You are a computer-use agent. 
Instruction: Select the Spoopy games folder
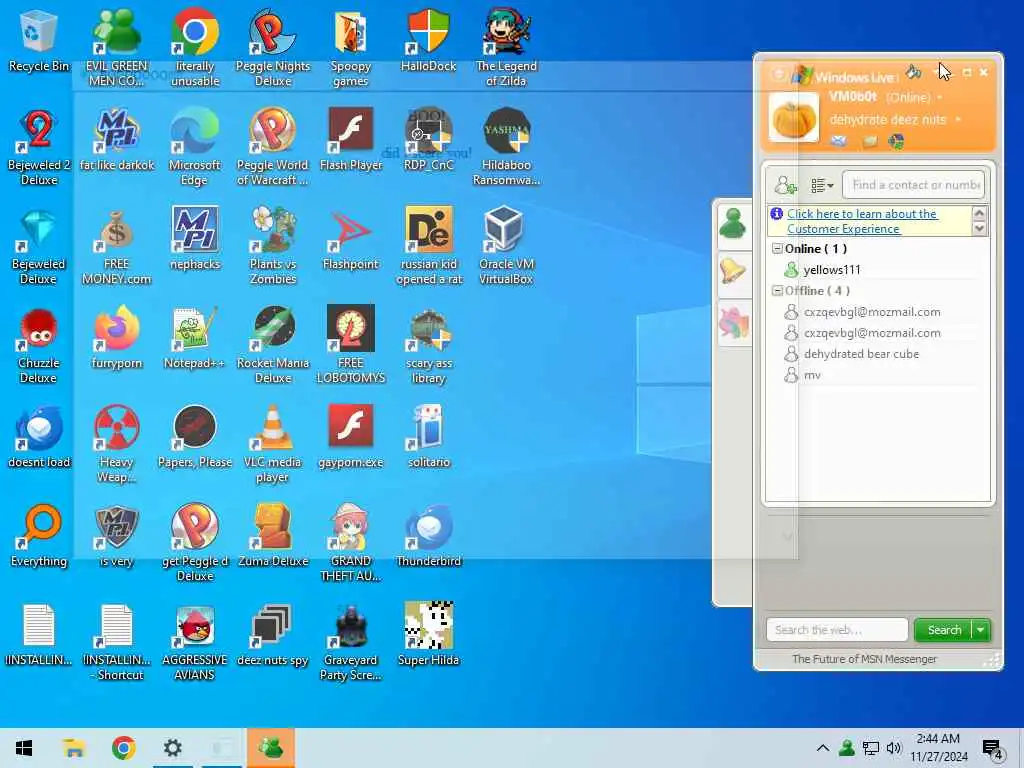coord(350,48)
